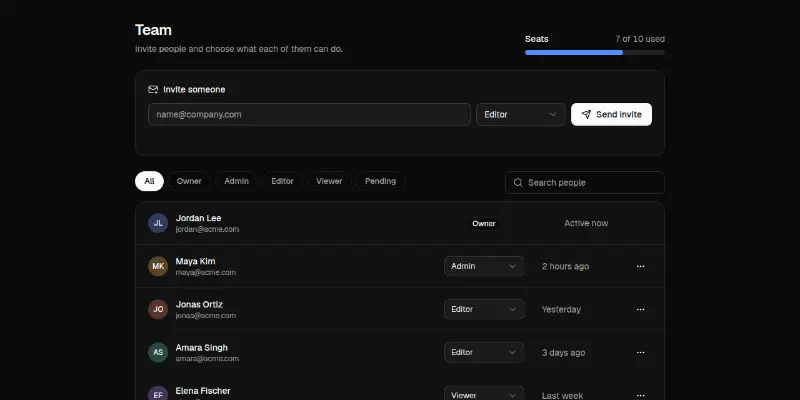Click the Owner badge on Jordan Lee's row
Screen dimensions: 800x400
(x=484, y=223)
